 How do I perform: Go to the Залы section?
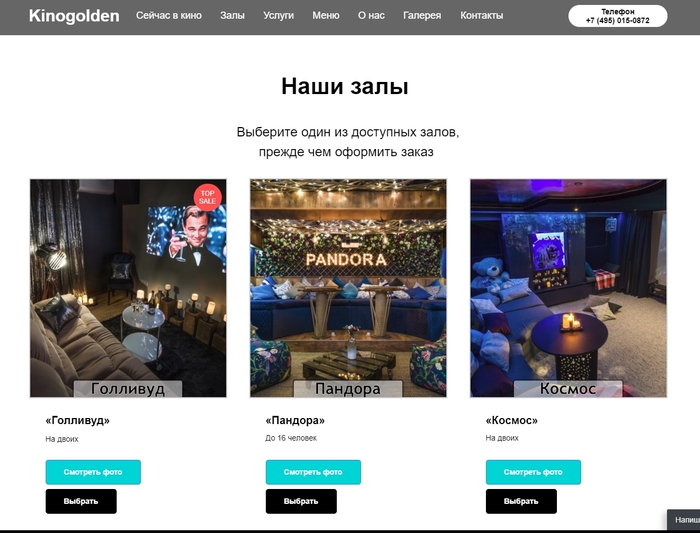point(232,16)
